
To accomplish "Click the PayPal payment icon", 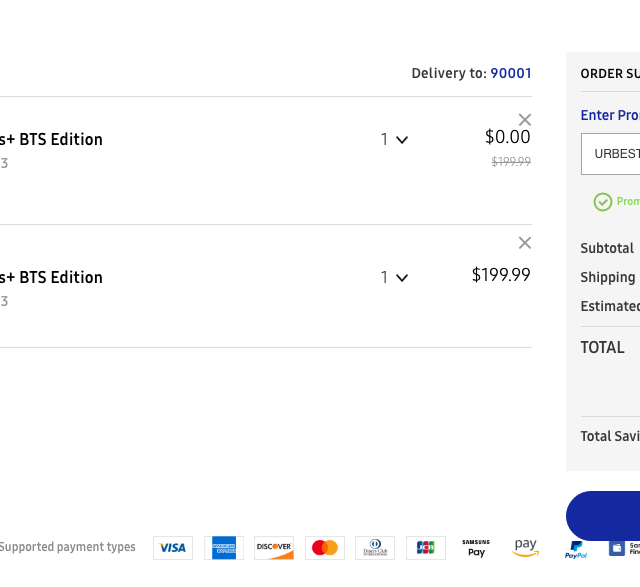I will (576, 549).
